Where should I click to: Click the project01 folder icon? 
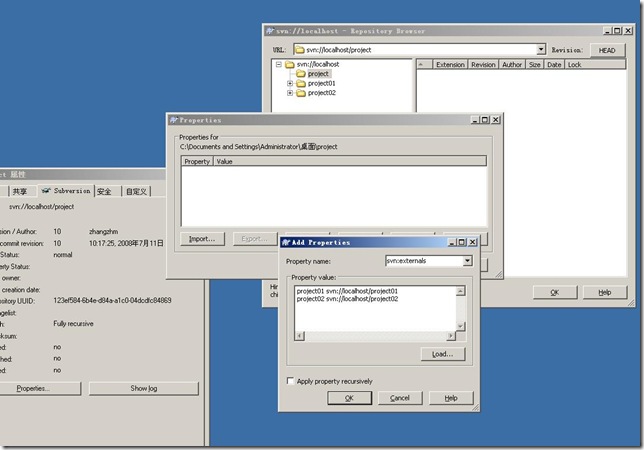point(300,84)
